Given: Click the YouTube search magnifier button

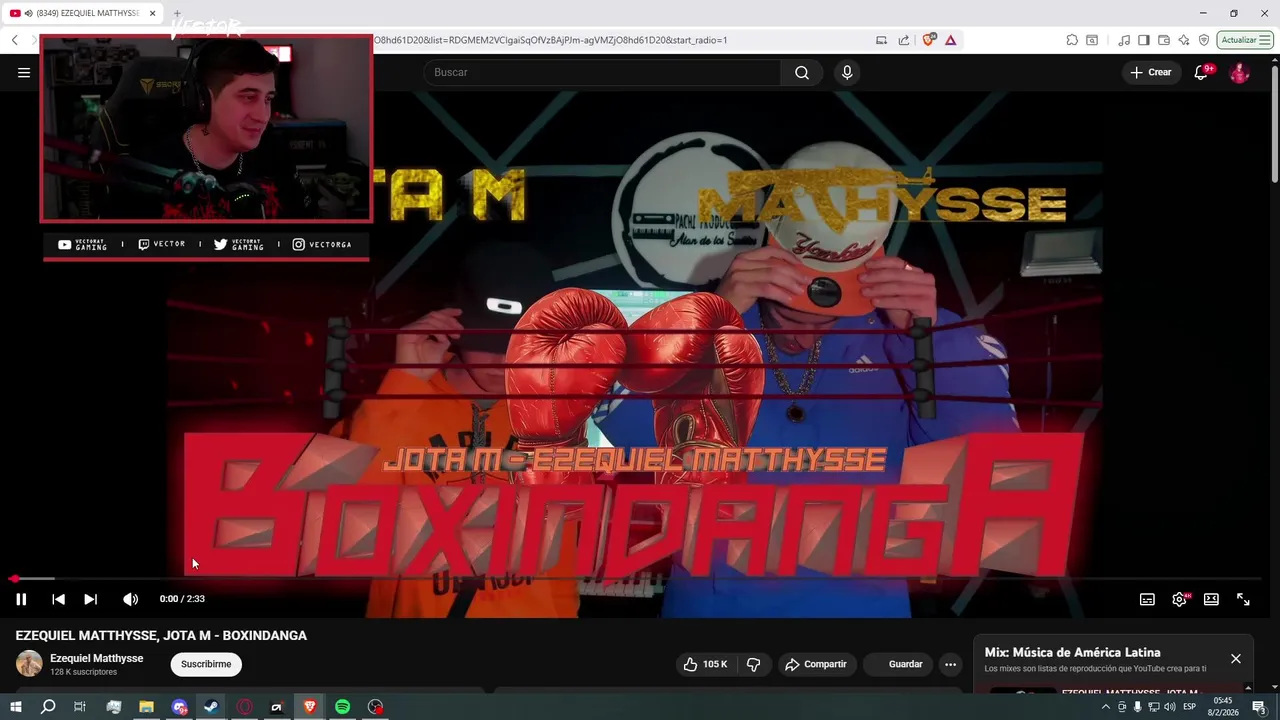Looking at the screenshot, I should pyautogui.click(x=802, y=72).
